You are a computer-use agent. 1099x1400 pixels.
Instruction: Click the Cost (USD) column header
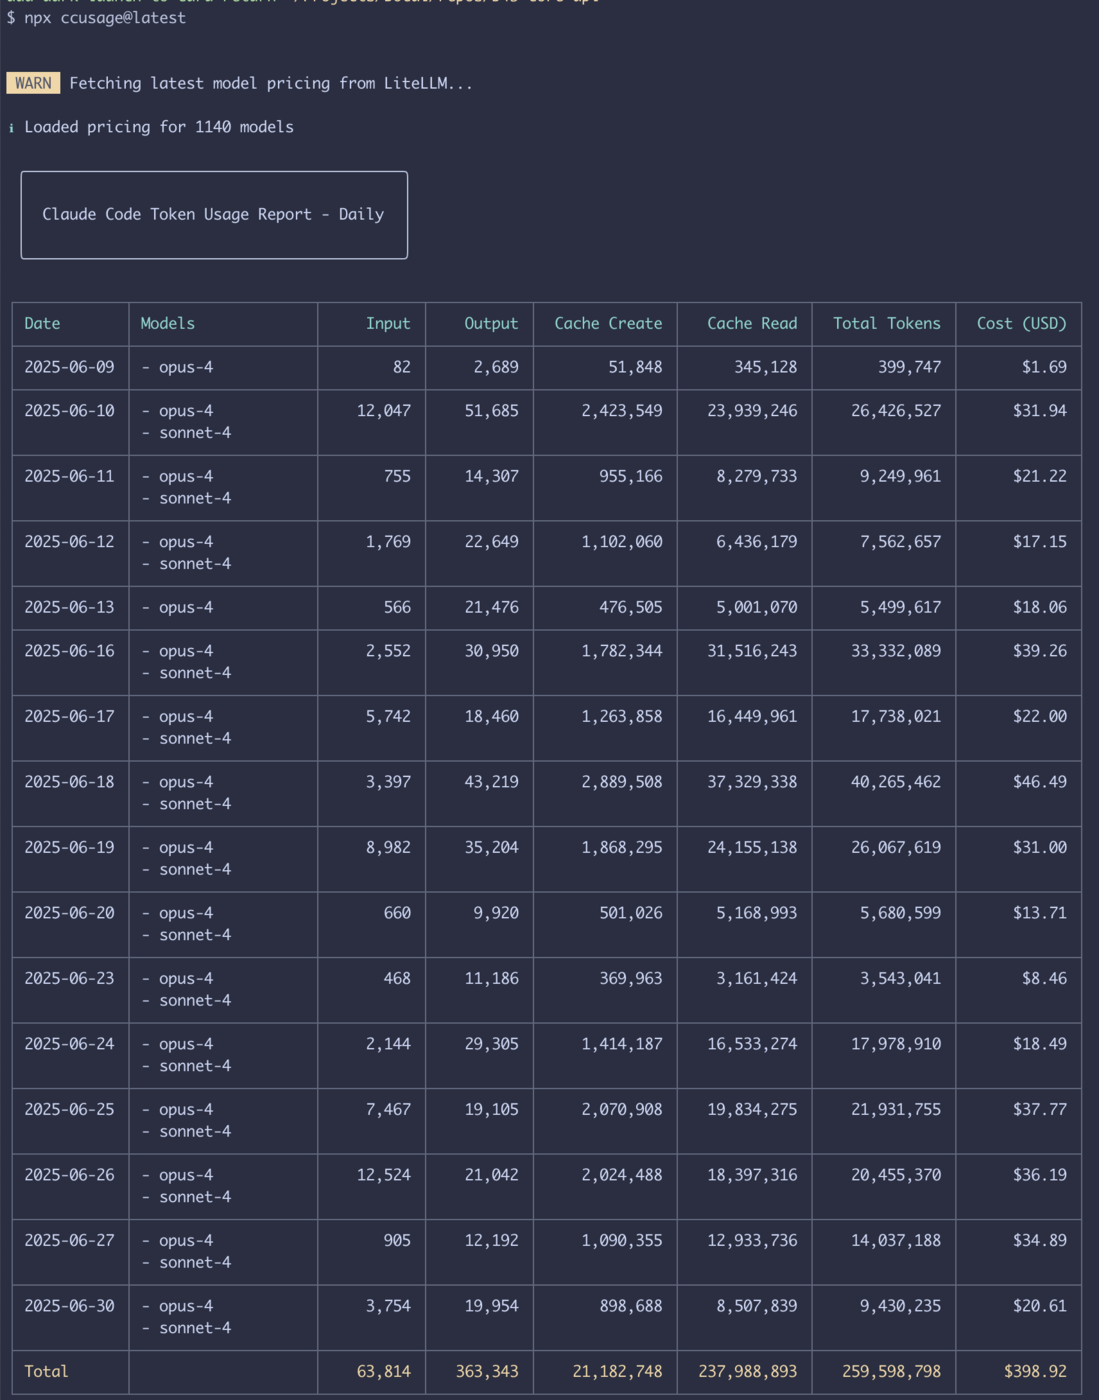coord(1022,323)
